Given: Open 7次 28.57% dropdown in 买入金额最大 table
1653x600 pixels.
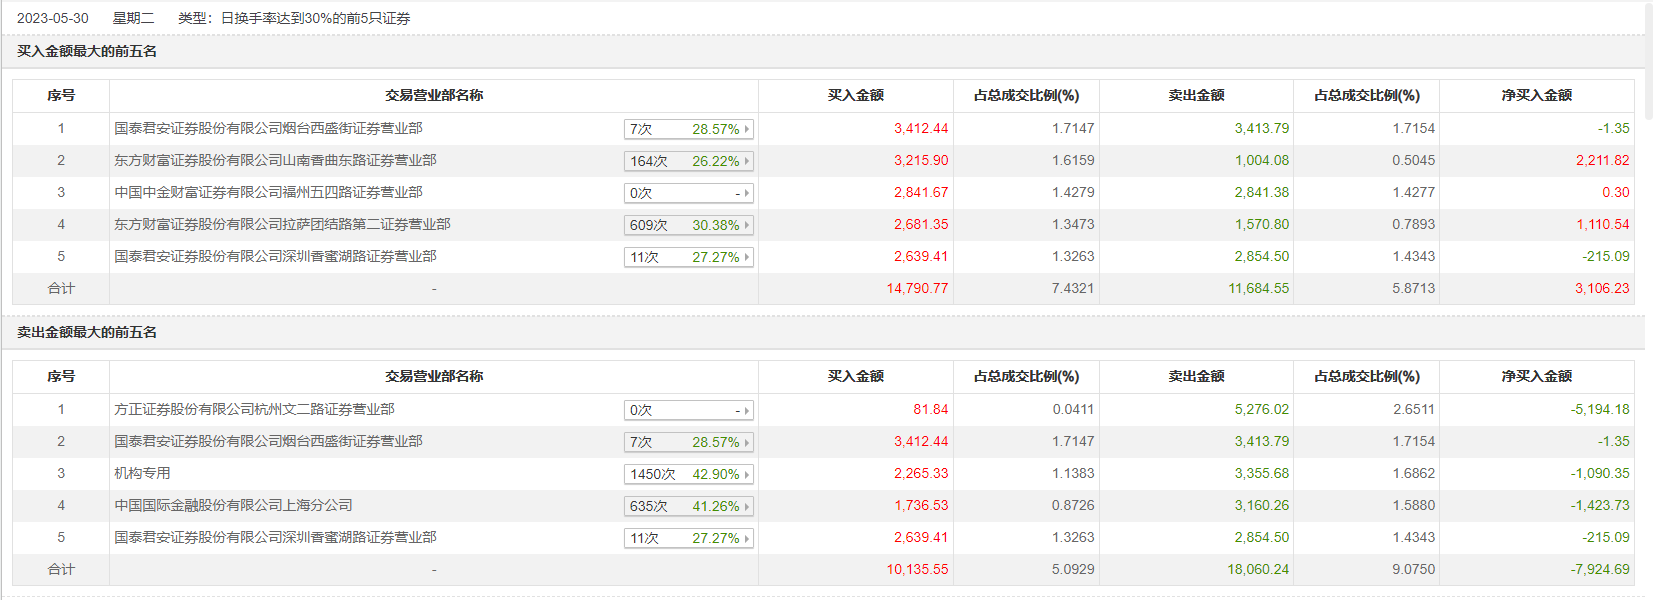Looking at the screenshot, I should (x=688, y=129).
